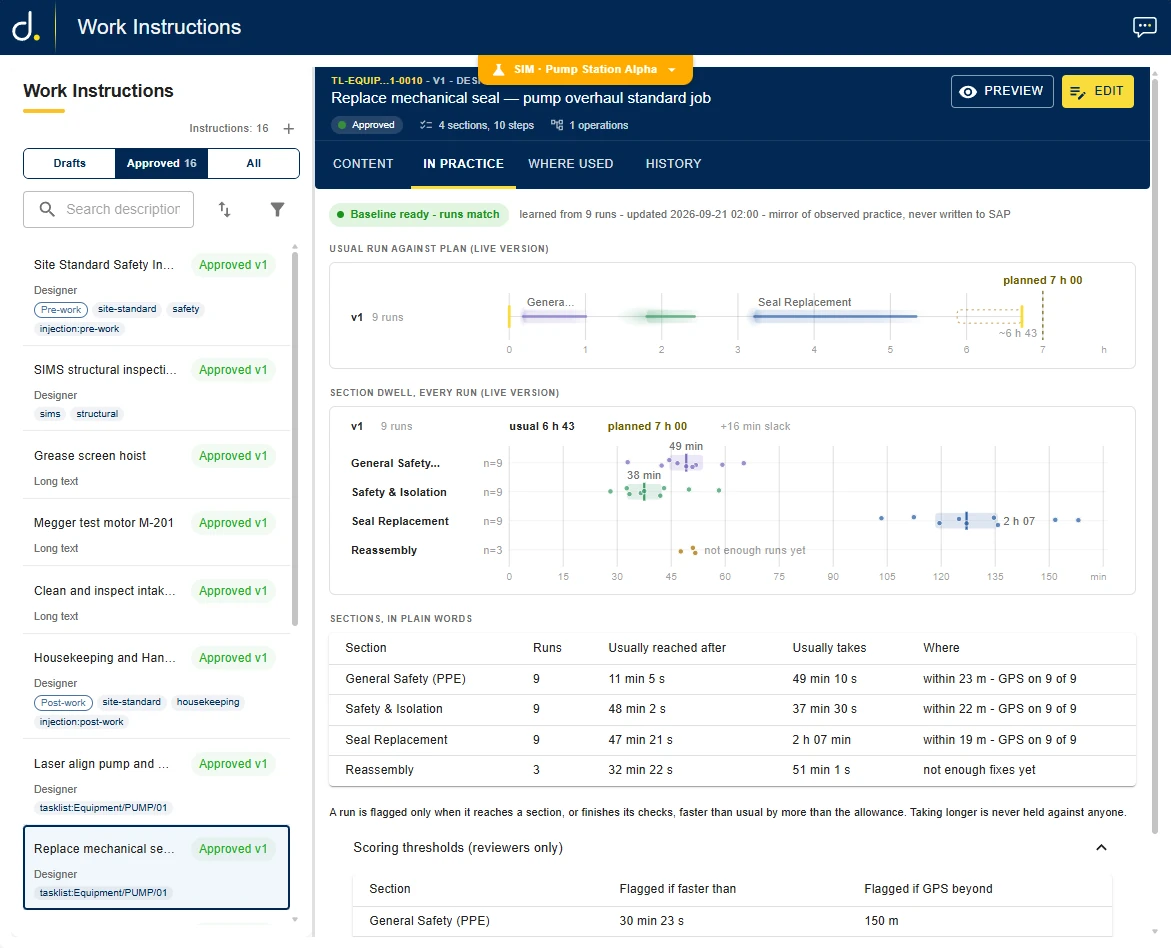This screenshot has width=1171, height=948.
Task: Show All instructions
Action: 254,164
